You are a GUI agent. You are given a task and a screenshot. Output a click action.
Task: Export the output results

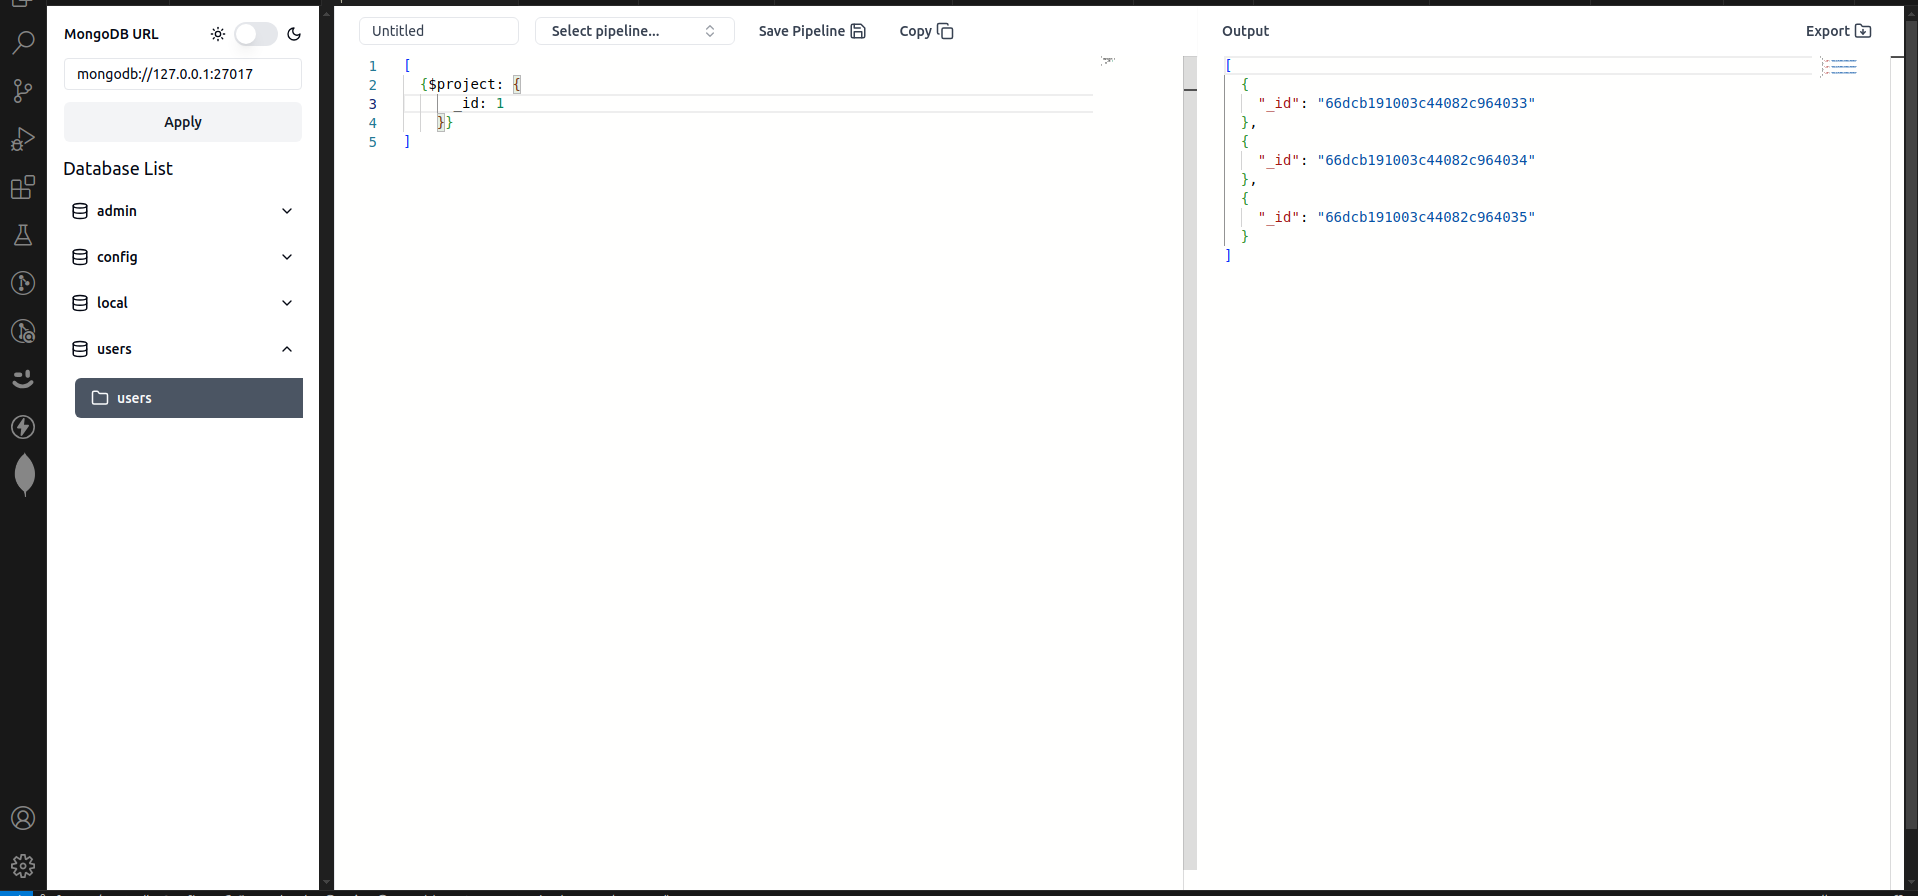point(1838,31)
